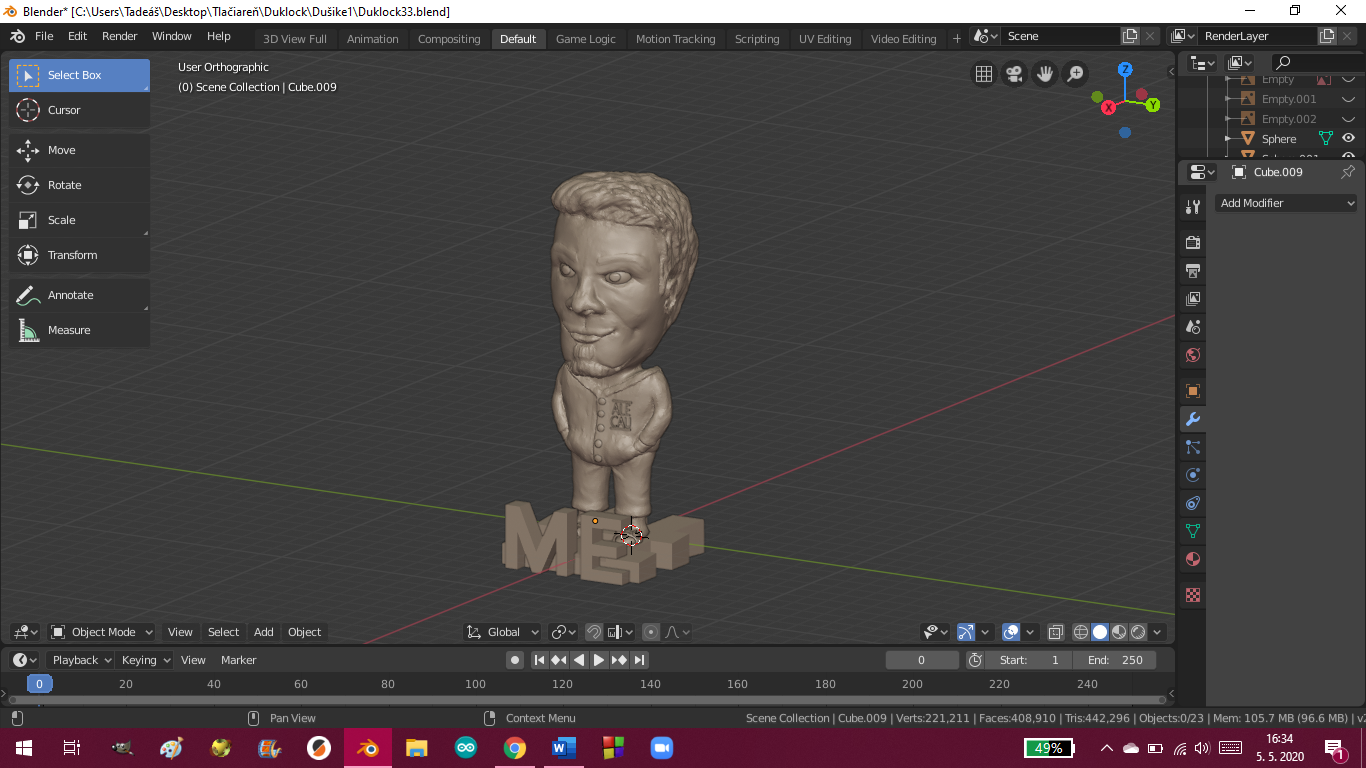This screenshot has width=1366, height=768.
Task: Open the Render menu
Action: click(120, 36)
